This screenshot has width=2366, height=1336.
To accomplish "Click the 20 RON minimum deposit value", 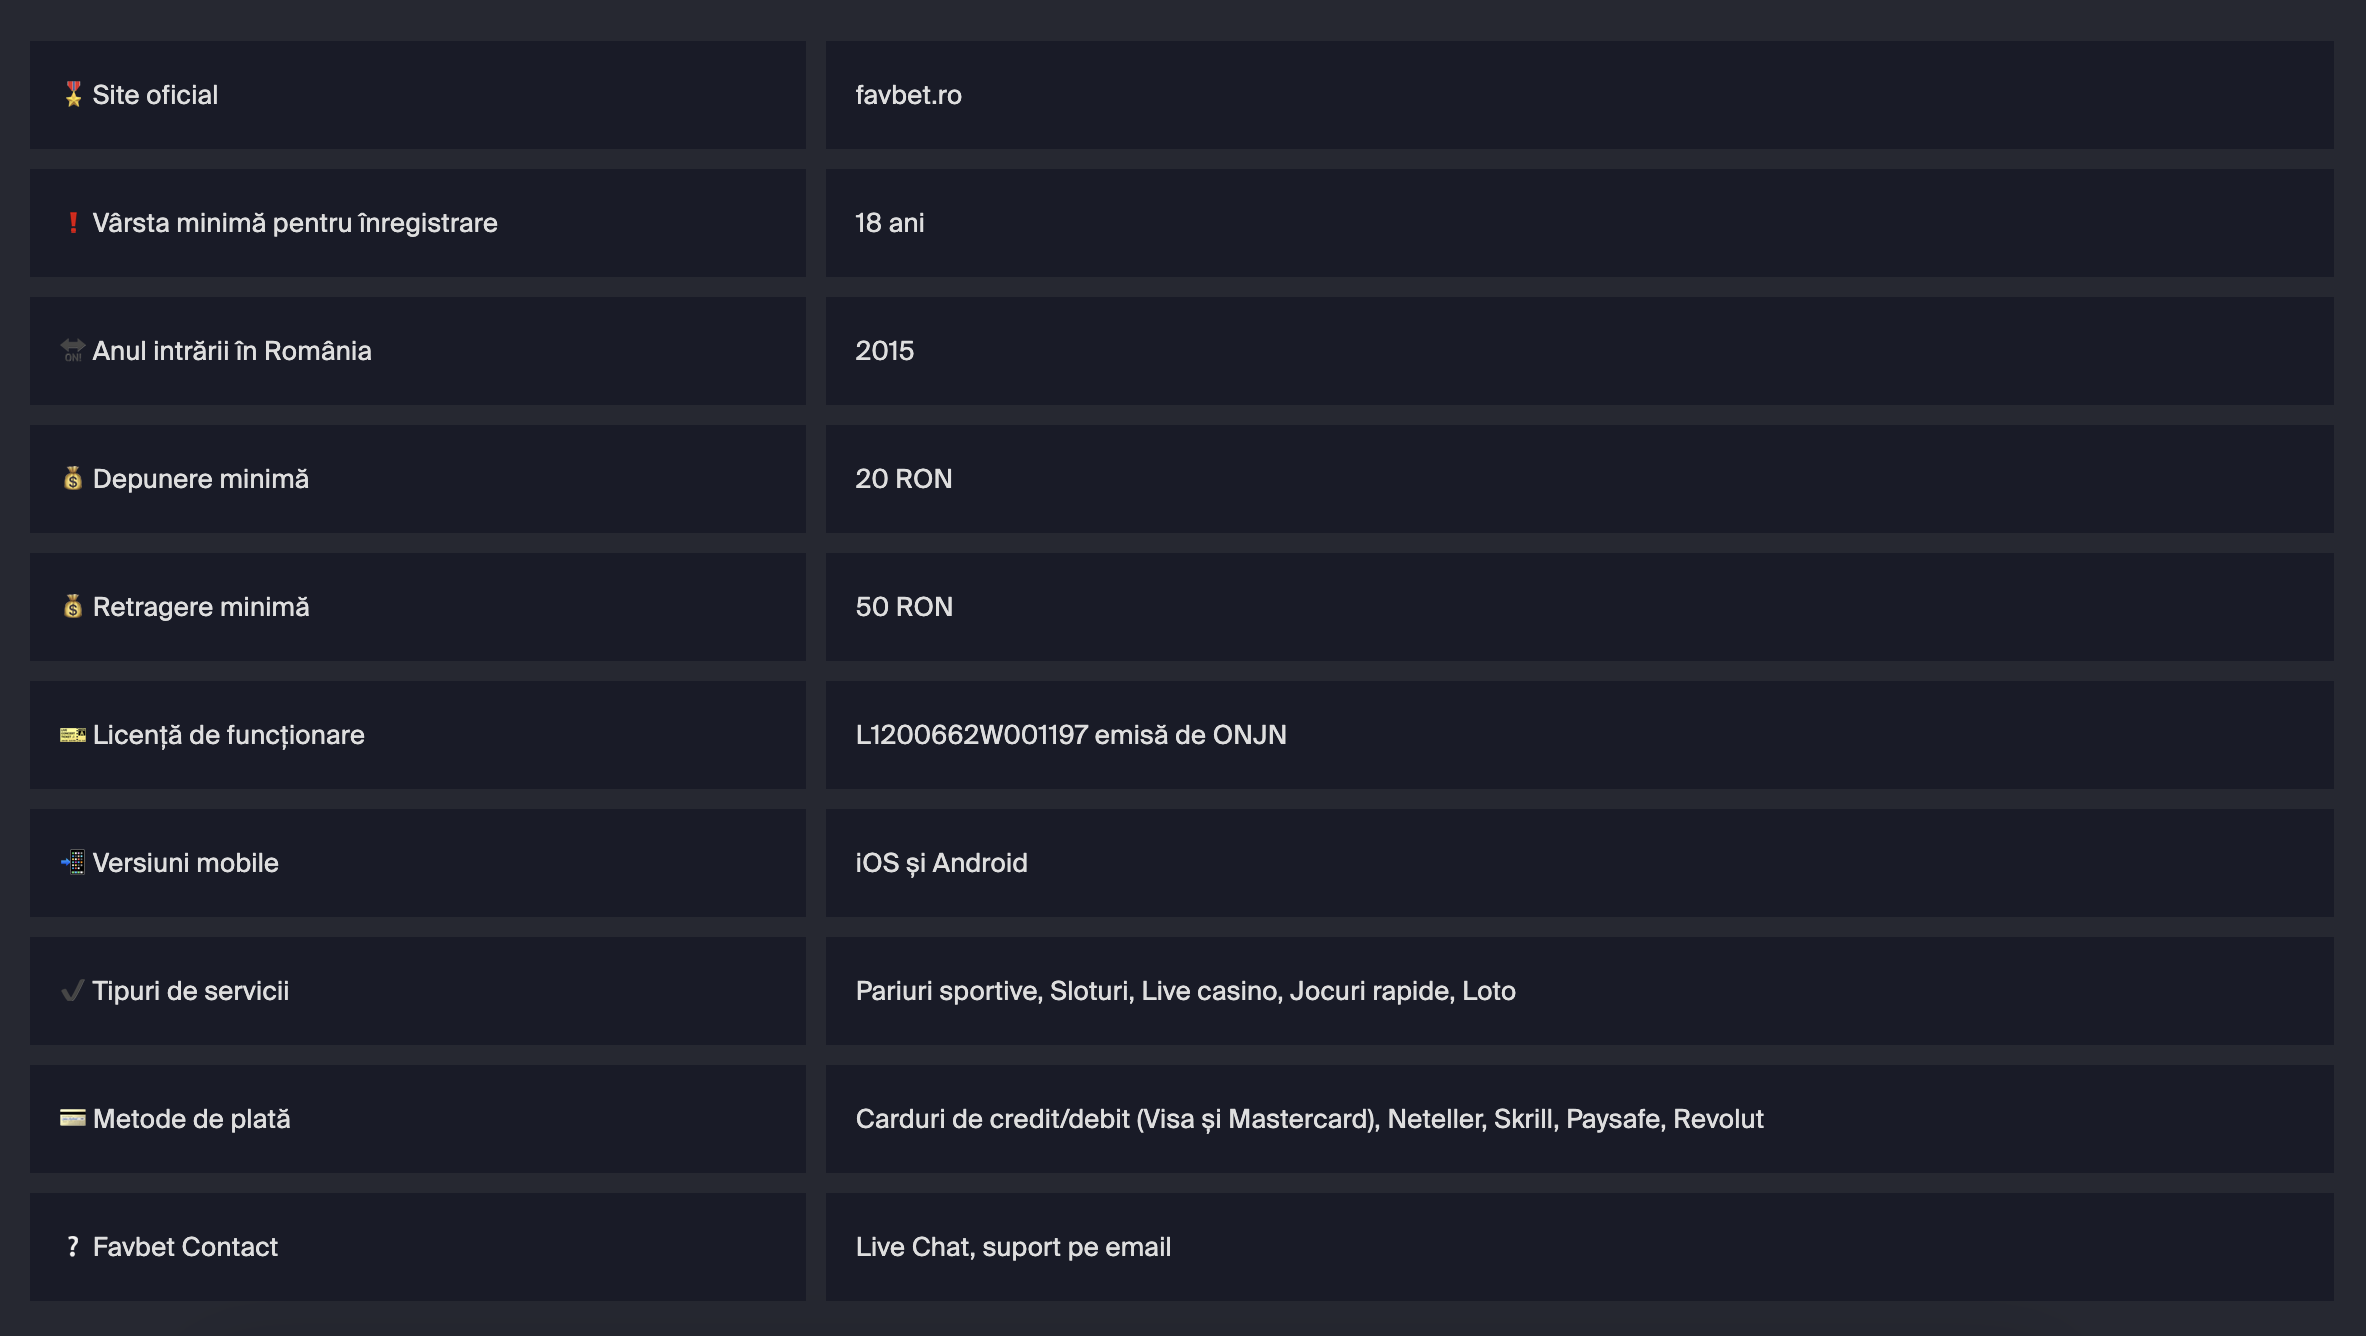I will tap(903, 479).
